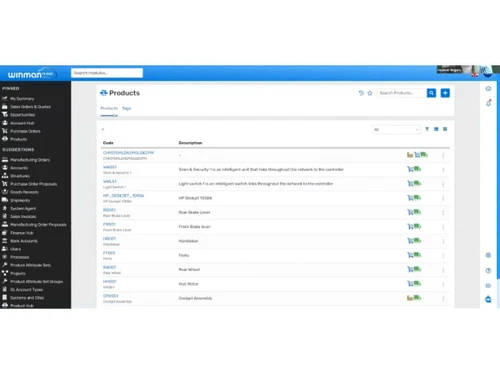Open Product Attribute Sets in sidebar
Screen dimensions: 500x375
pos(30,265)
